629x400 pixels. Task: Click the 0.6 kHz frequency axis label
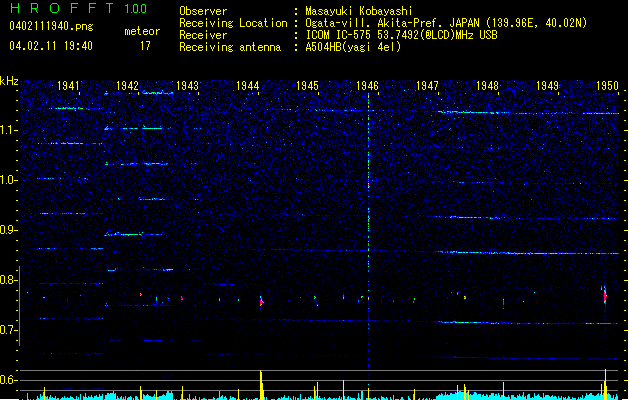point(9,380)
